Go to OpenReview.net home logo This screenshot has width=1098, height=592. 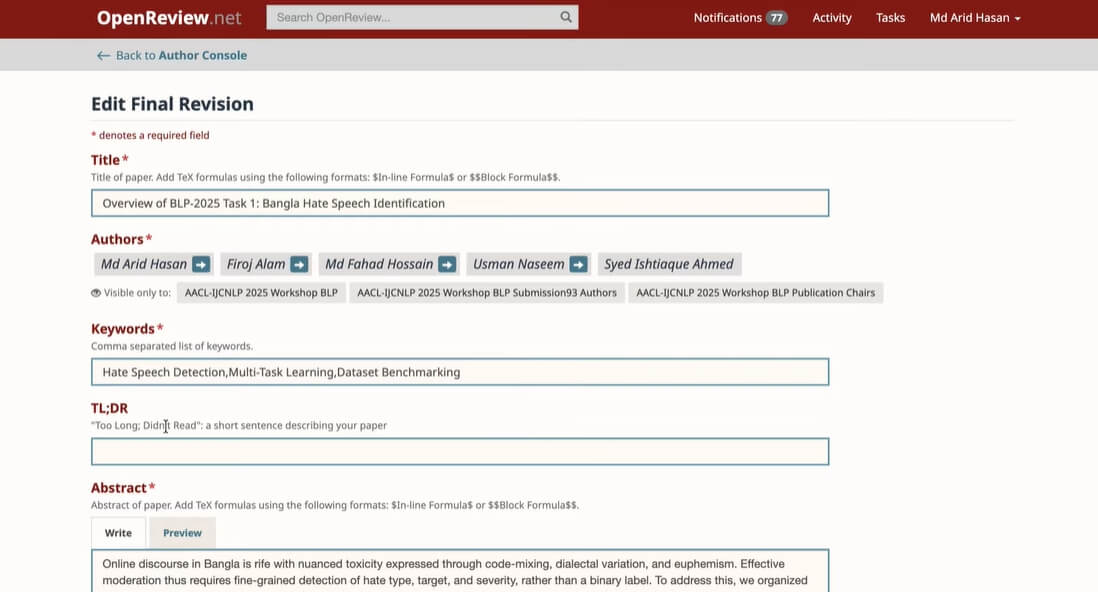tap(169, 18)
